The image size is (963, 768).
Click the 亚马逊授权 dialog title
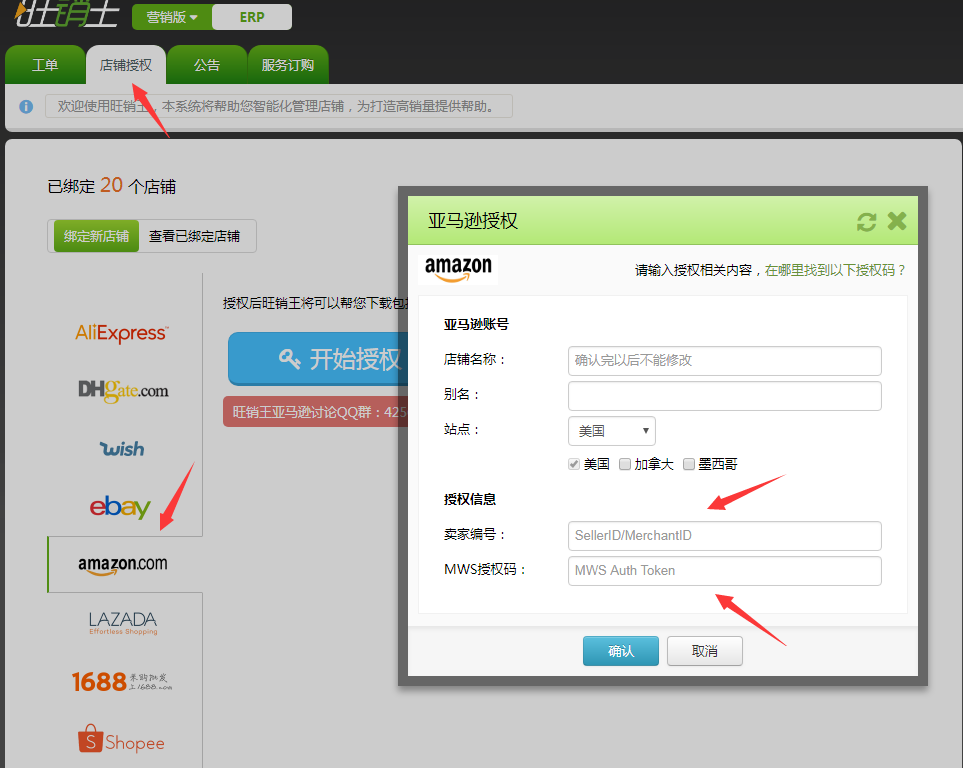pyautogui.click(x=473, y=221)
